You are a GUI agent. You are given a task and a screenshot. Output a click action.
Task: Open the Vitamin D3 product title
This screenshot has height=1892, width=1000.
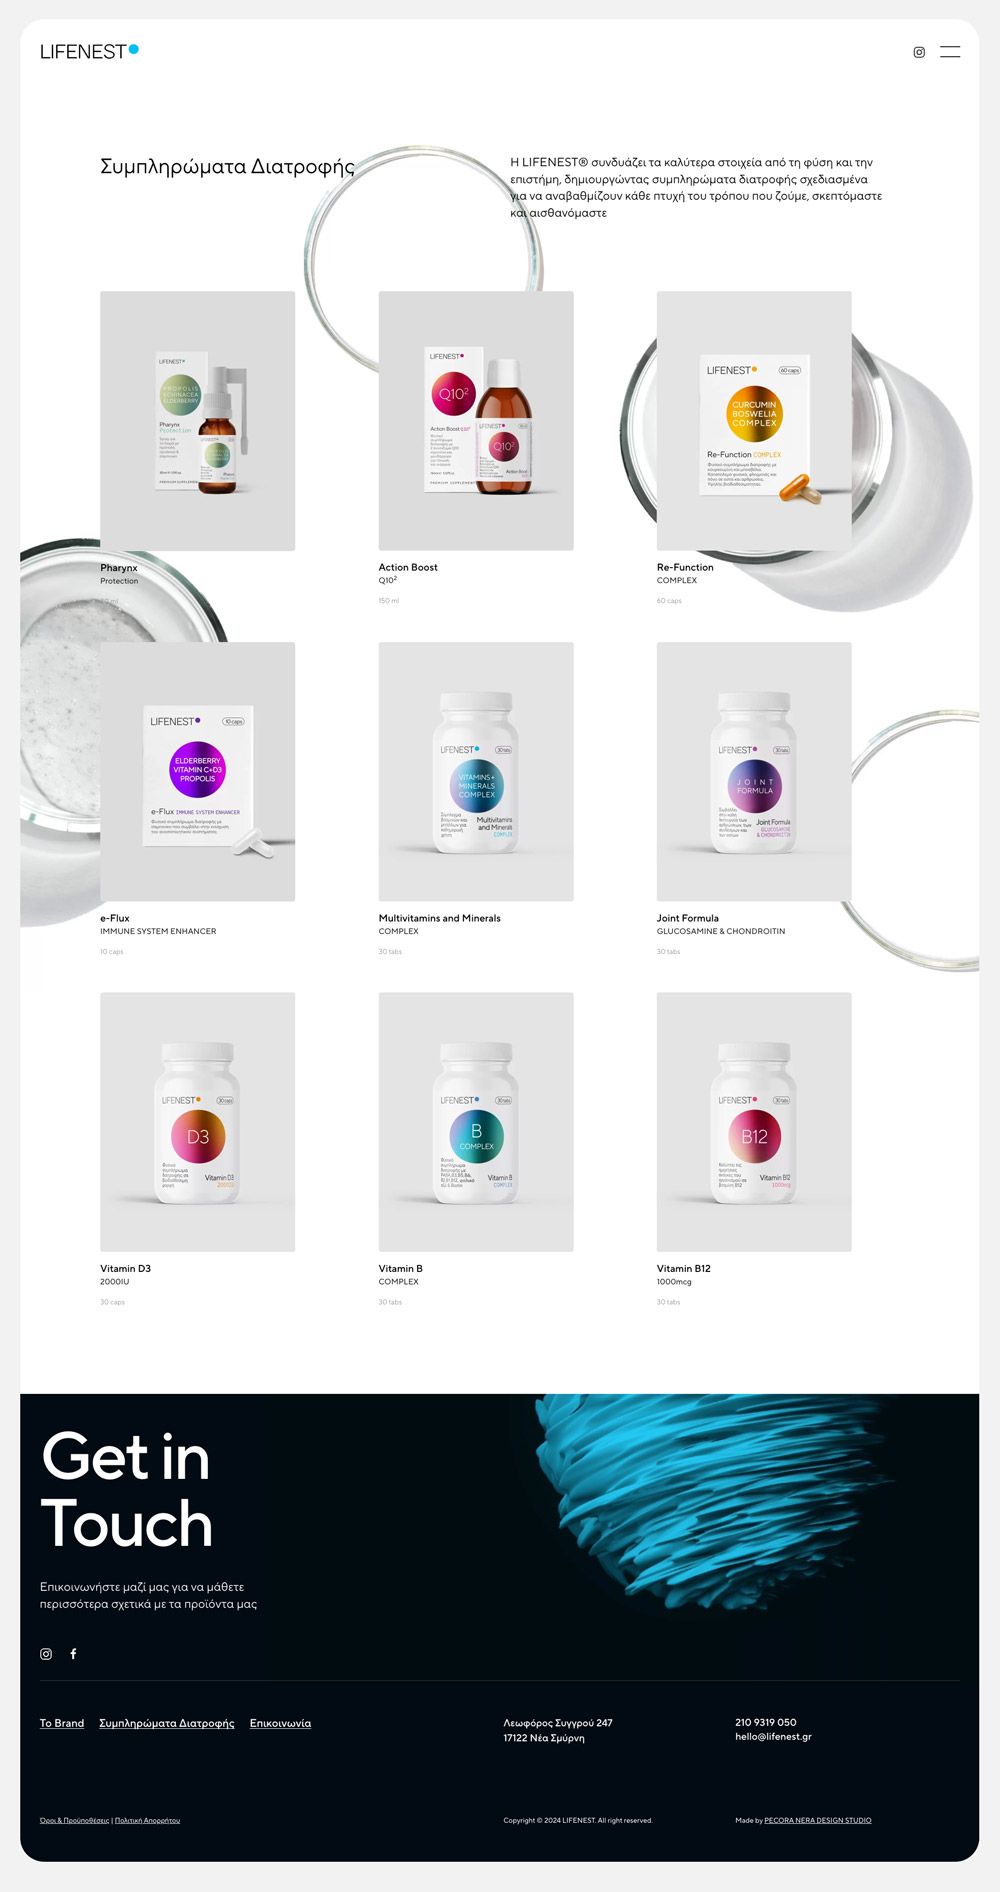point(126,1269)
